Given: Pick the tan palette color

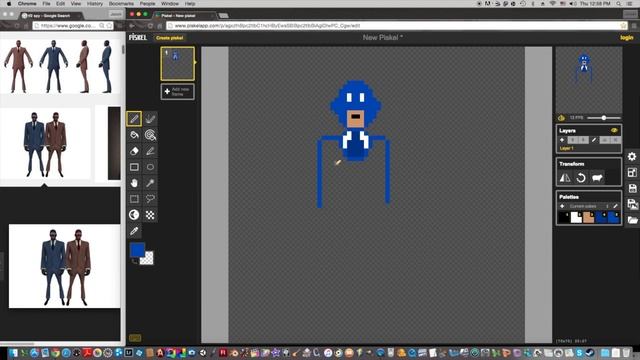Looking at the screenshot, I should (x=589, y=217).
